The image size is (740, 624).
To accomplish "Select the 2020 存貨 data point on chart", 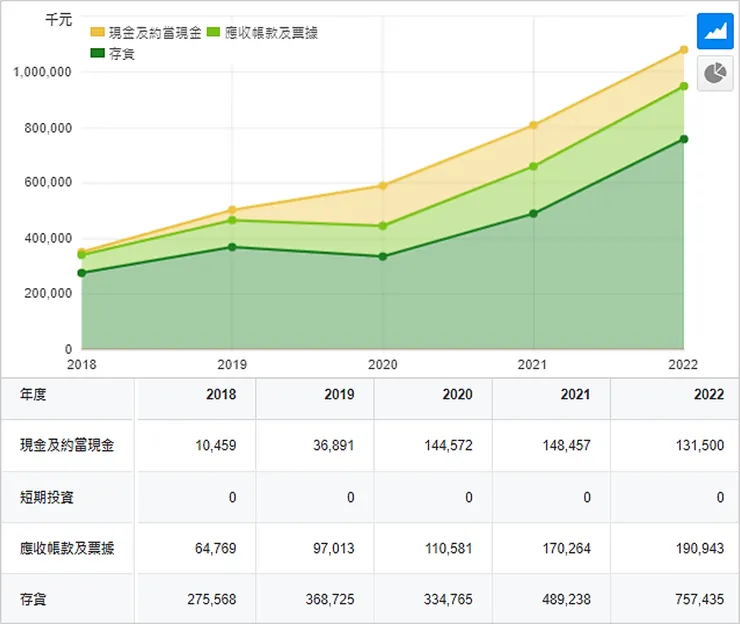I will pos(383,256).
